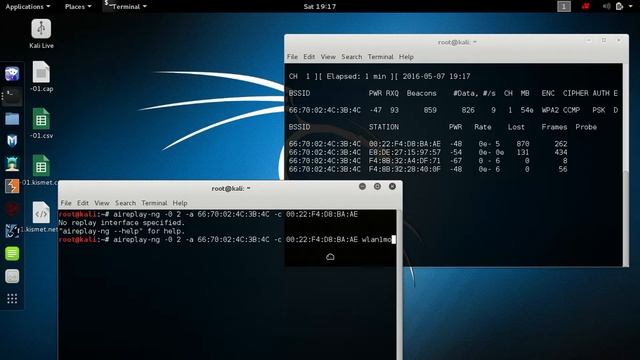Open the green Leafpad notes icon in the dock
640x360 pixels.
[12, 253]
